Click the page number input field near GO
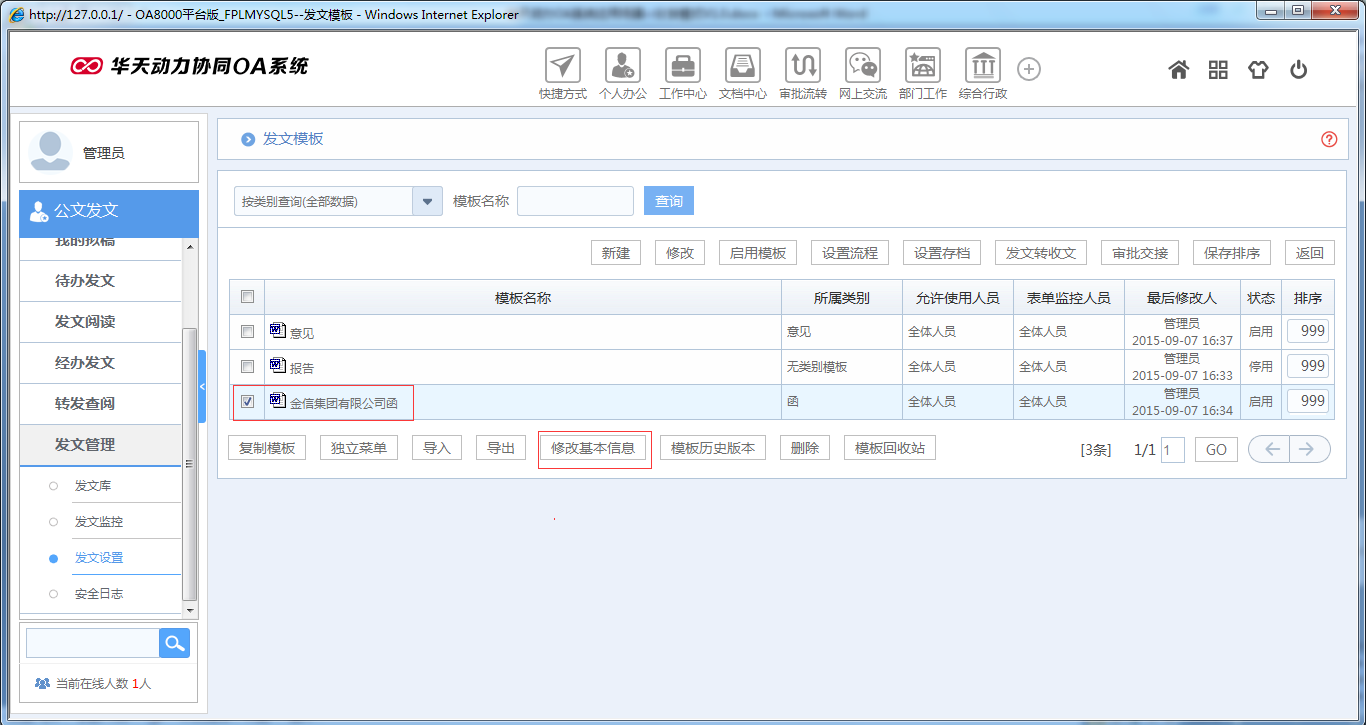 (1172, 449)
